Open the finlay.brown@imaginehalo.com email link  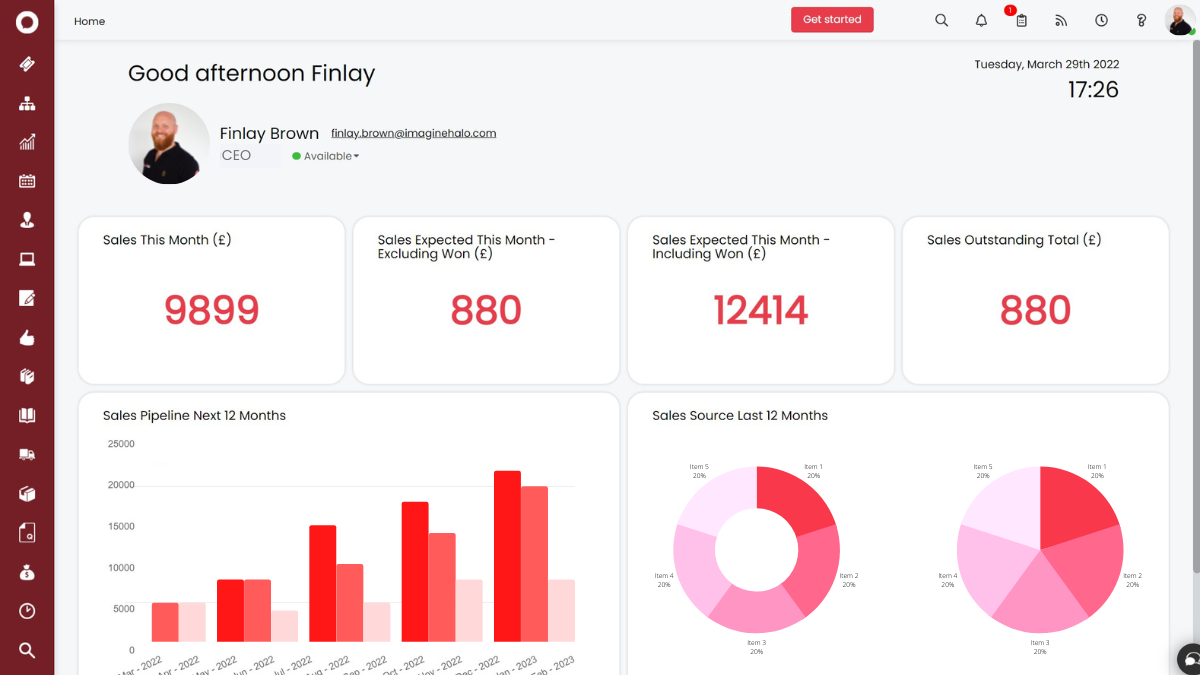click(x=413, y=132)
